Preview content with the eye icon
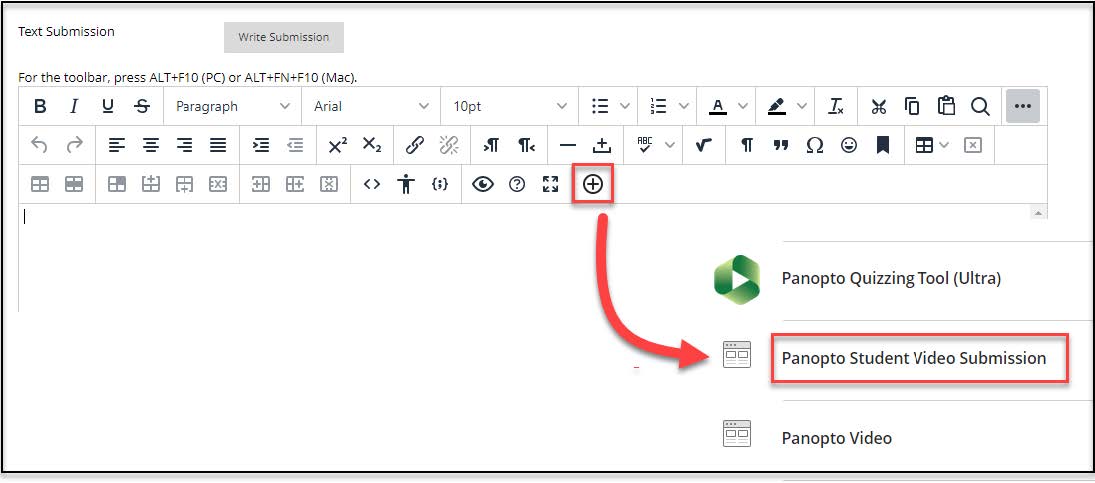The height and width of the screenshot is (483, 1095). pyautogui.click(x=483, y=184)
